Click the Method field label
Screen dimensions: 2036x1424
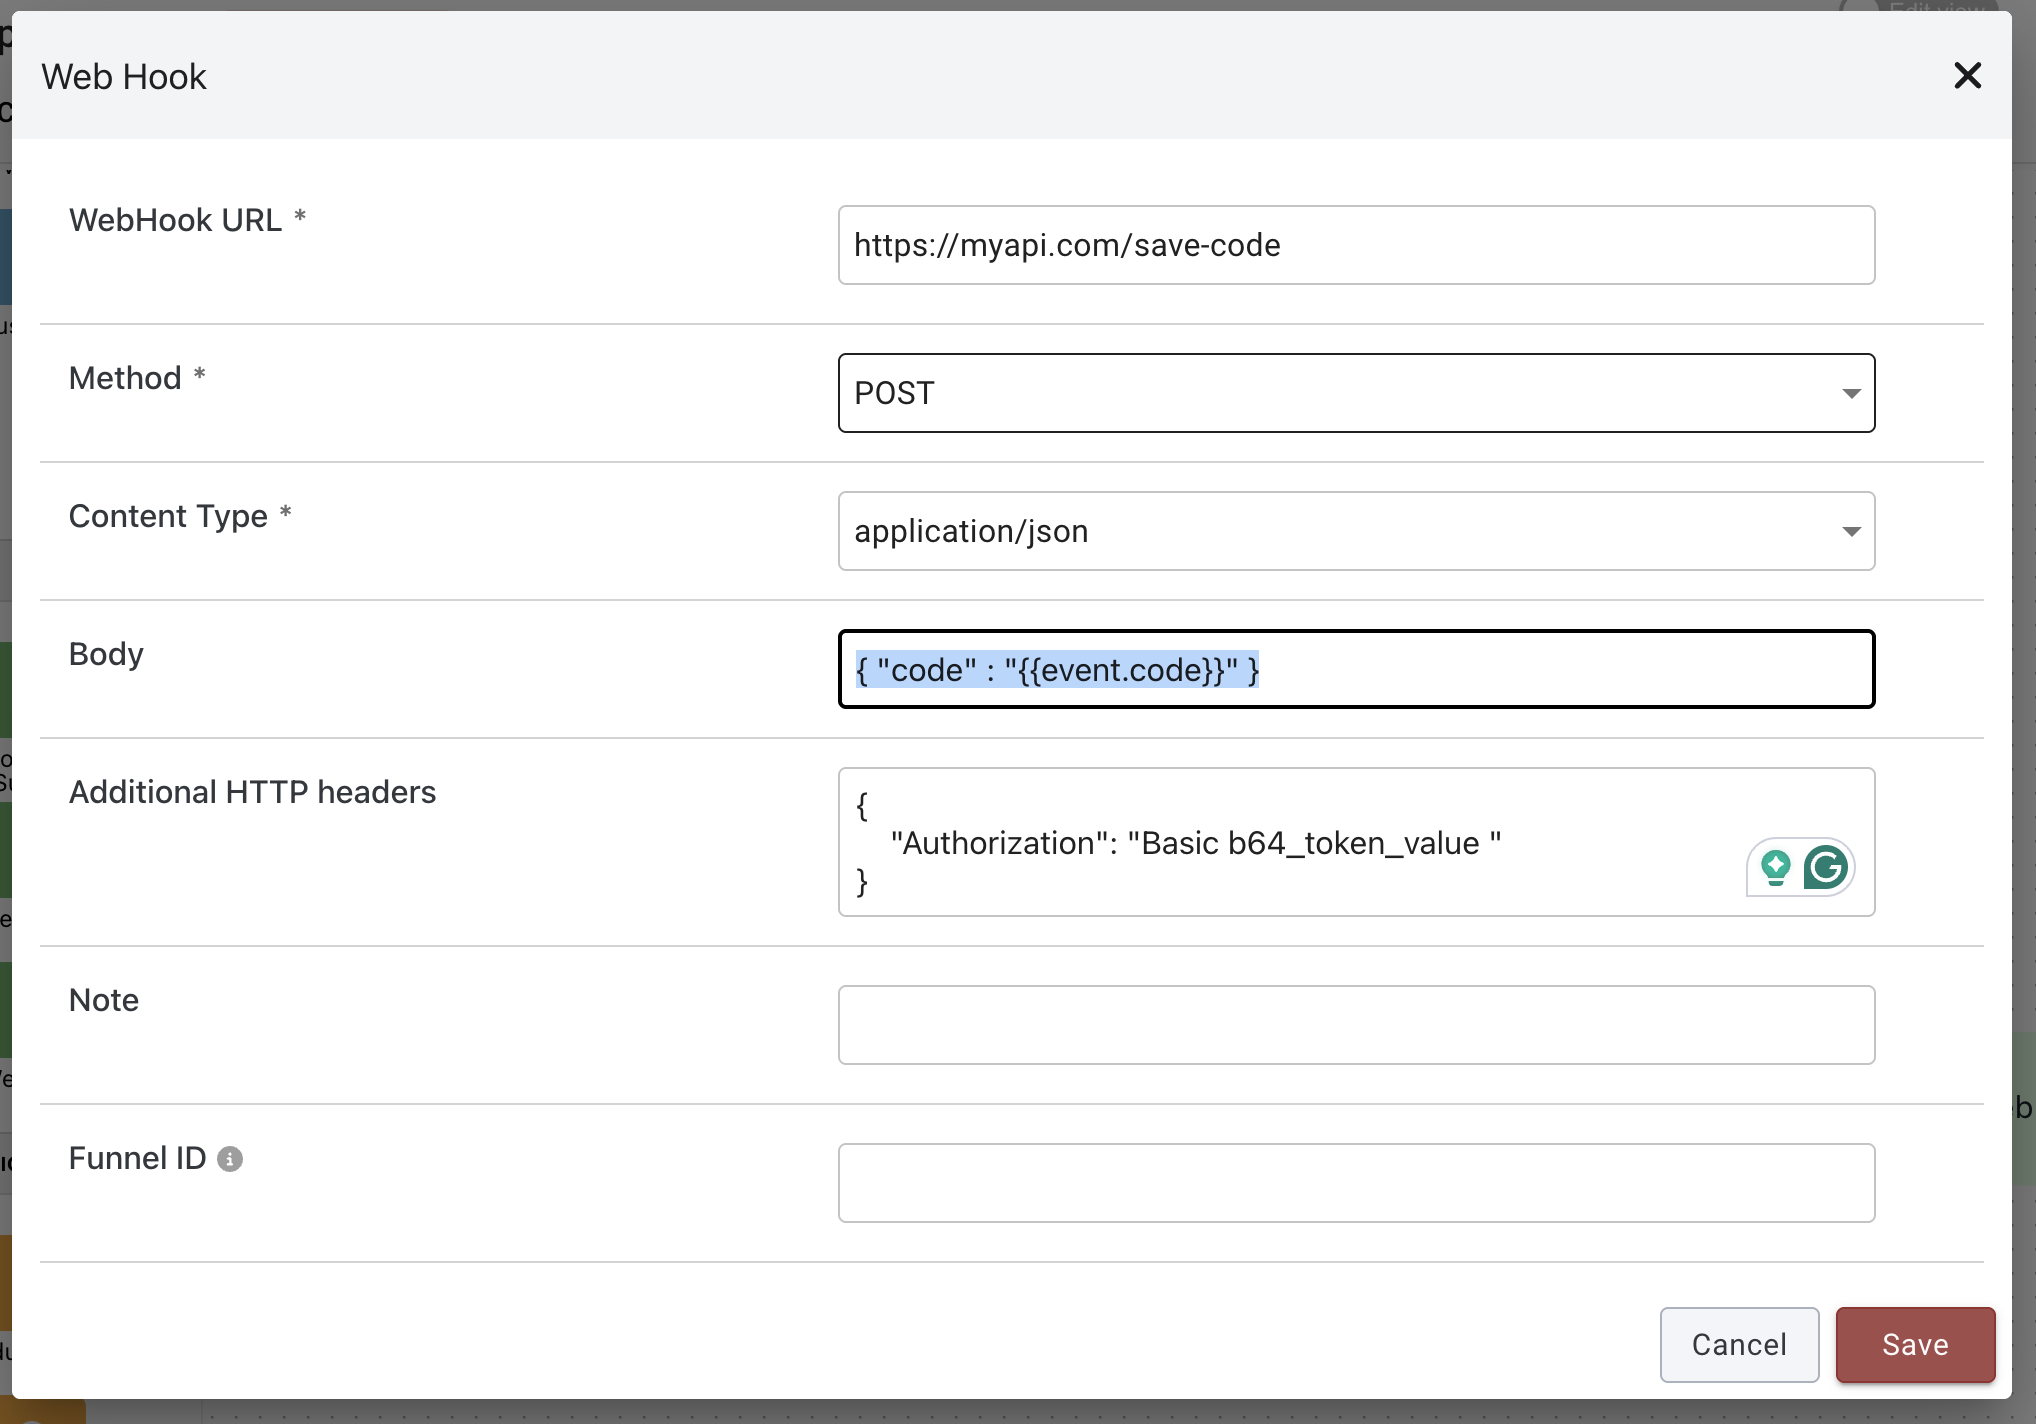[125, 378]
